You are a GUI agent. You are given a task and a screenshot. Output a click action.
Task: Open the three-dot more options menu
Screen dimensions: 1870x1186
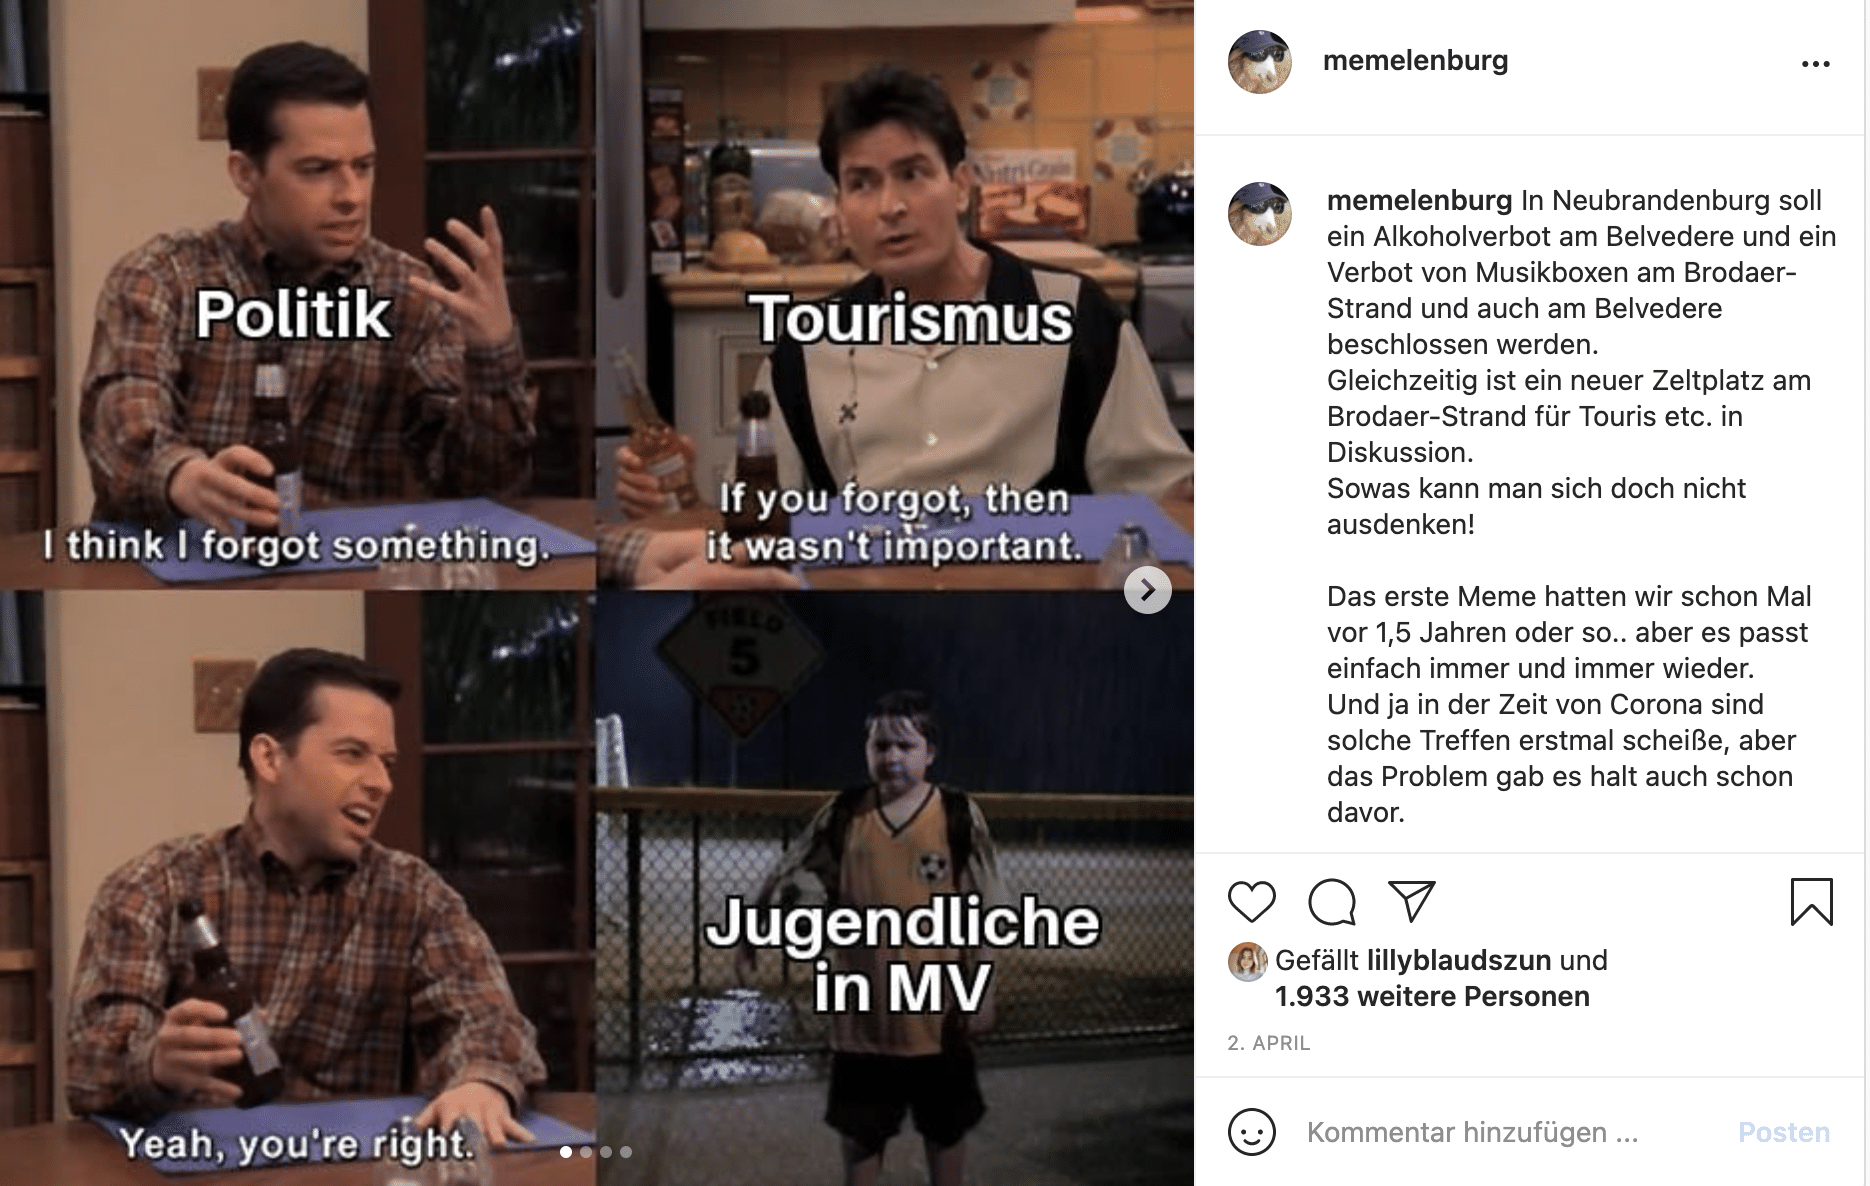[x=1815, y=64]
